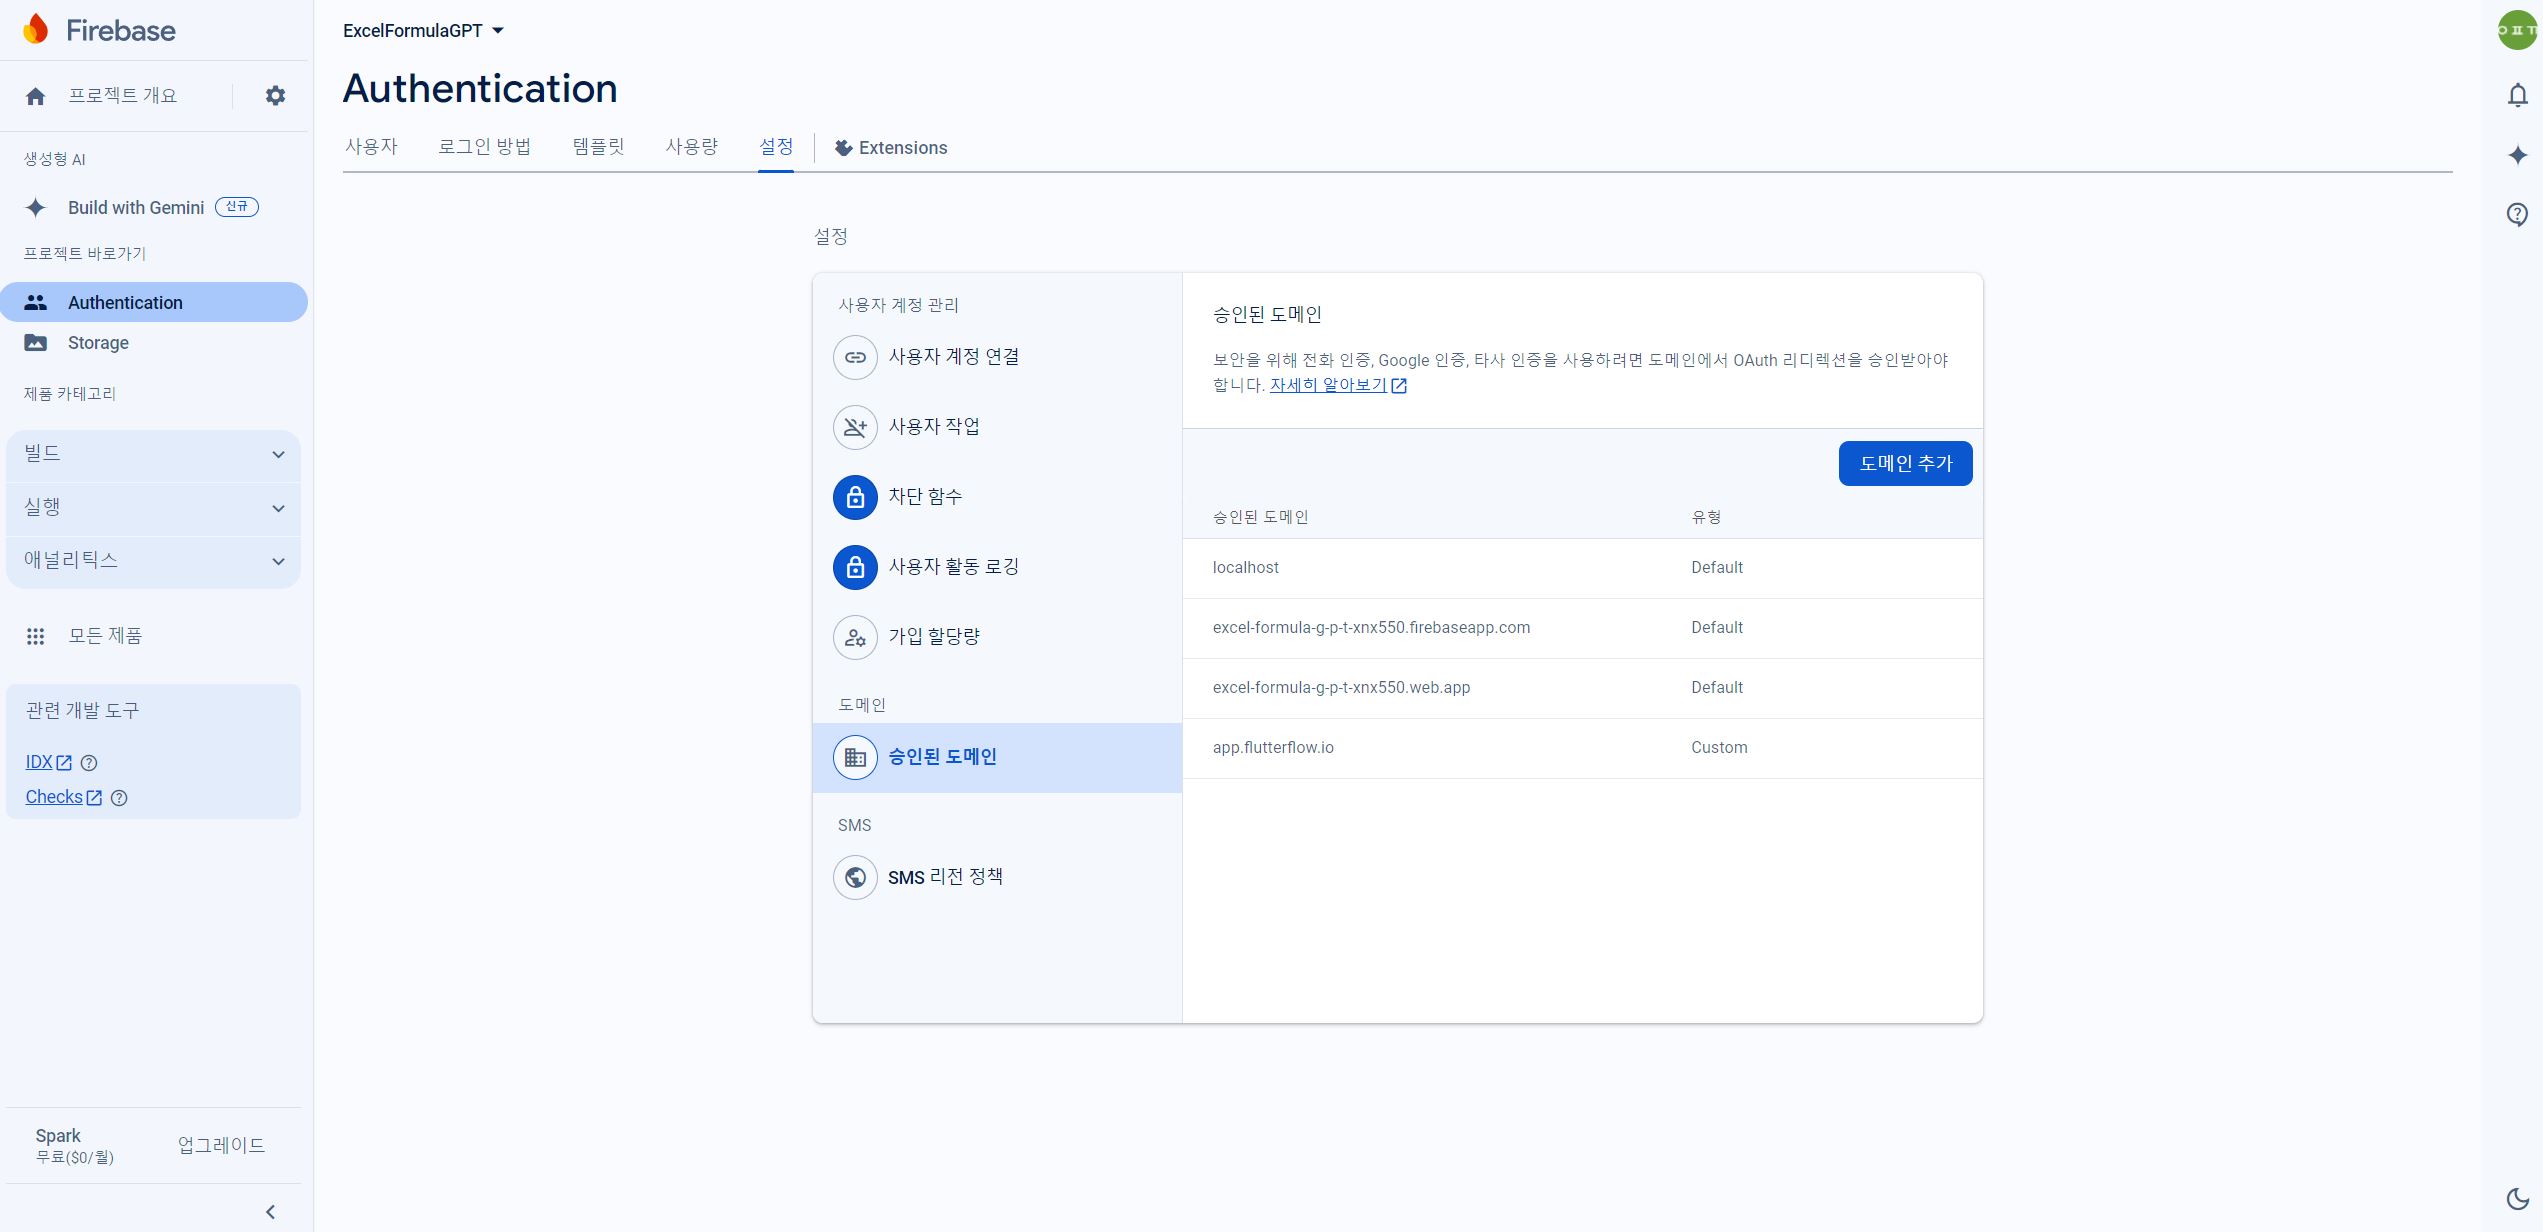Screen dimensions: 2543x1232
Task: Expand the 애널리틱스 category
Action: (153, 561)
